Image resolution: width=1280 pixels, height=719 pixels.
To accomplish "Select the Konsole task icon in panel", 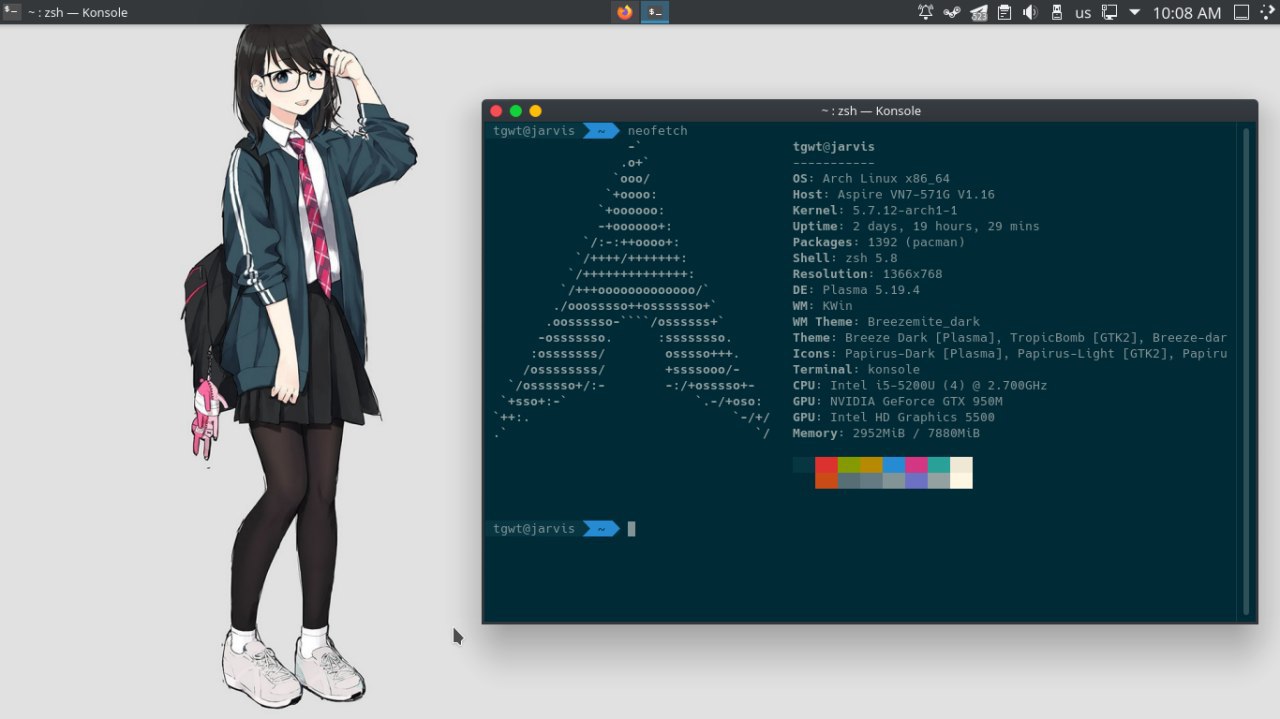I will tap(655, 12).
